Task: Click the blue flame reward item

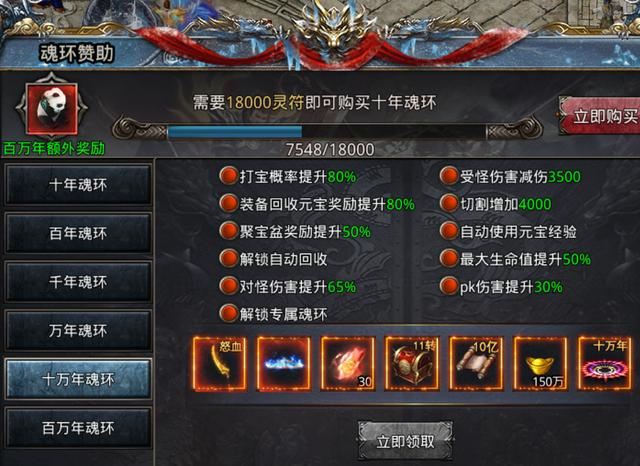Action: (x=284, y=364)
